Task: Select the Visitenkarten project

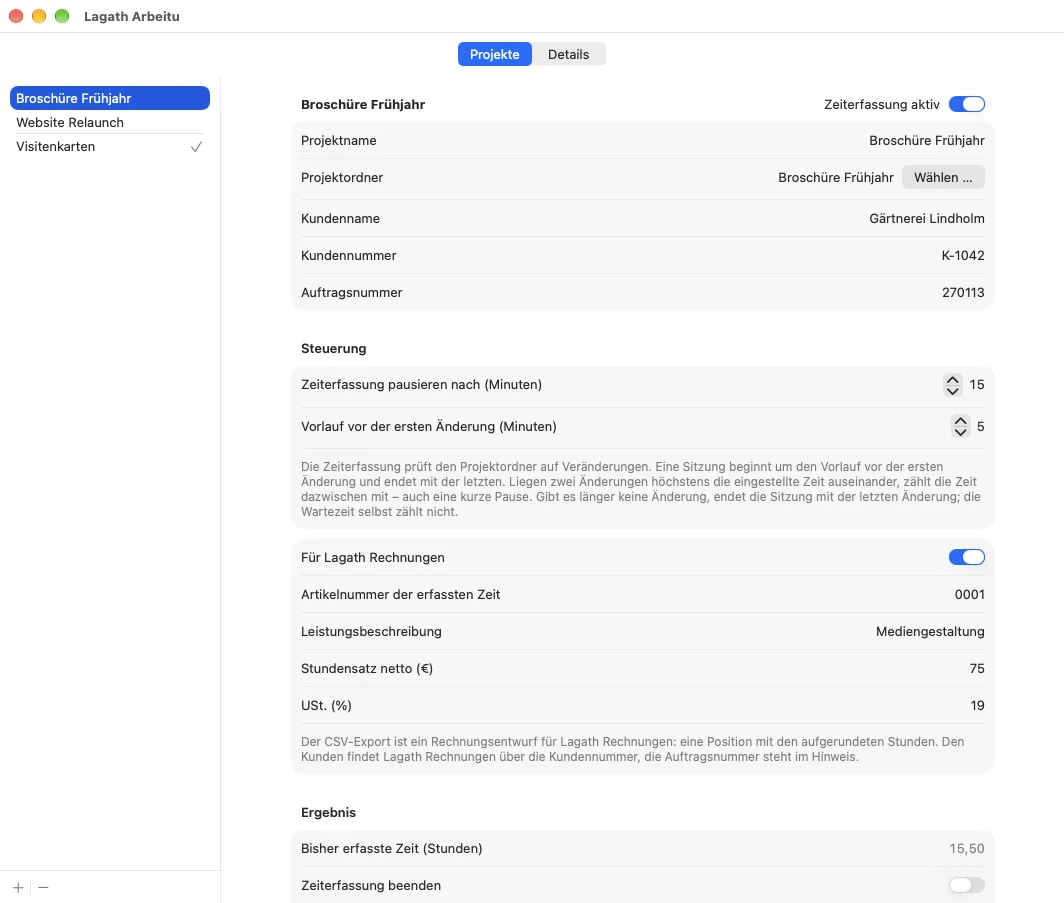Action: click(x=110, y=147)
